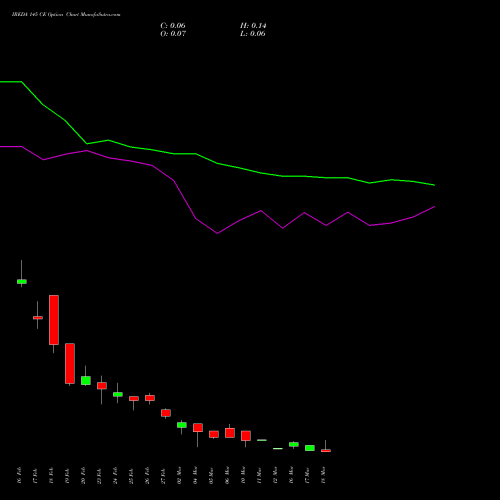
Task: Select the tall red candlestick above 19 Feb
Action: tap(70, 363)
